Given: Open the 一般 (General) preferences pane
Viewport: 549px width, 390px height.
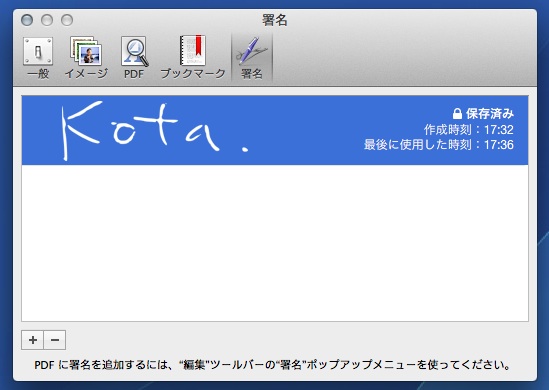Looking at the screenshot, I should (x=38, y=58).
